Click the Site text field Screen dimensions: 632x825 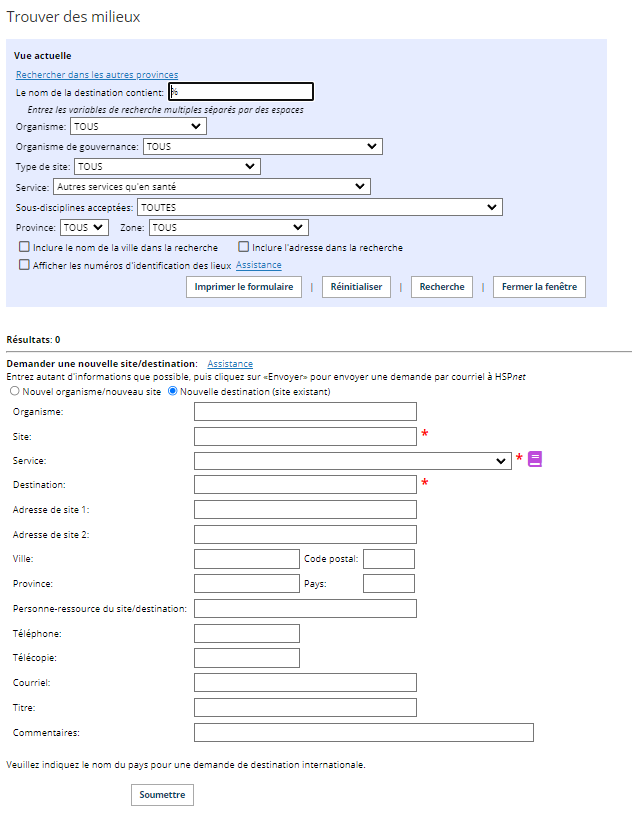(x=305, y=436)
